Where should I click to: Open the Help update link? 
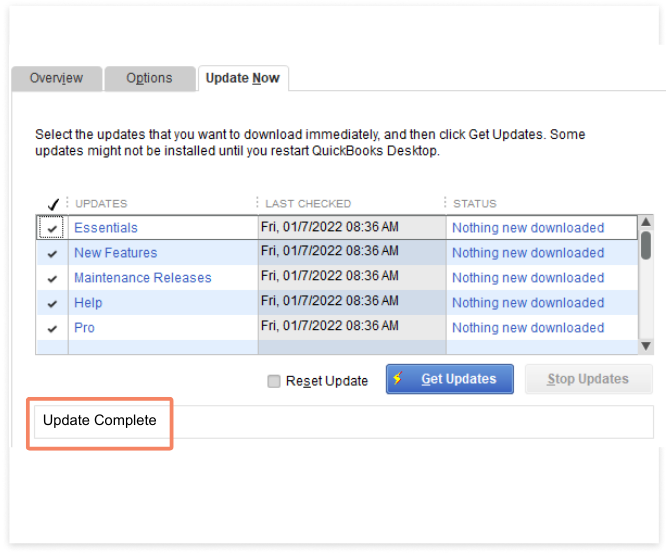pyautogui.click(x=88, y=303)
